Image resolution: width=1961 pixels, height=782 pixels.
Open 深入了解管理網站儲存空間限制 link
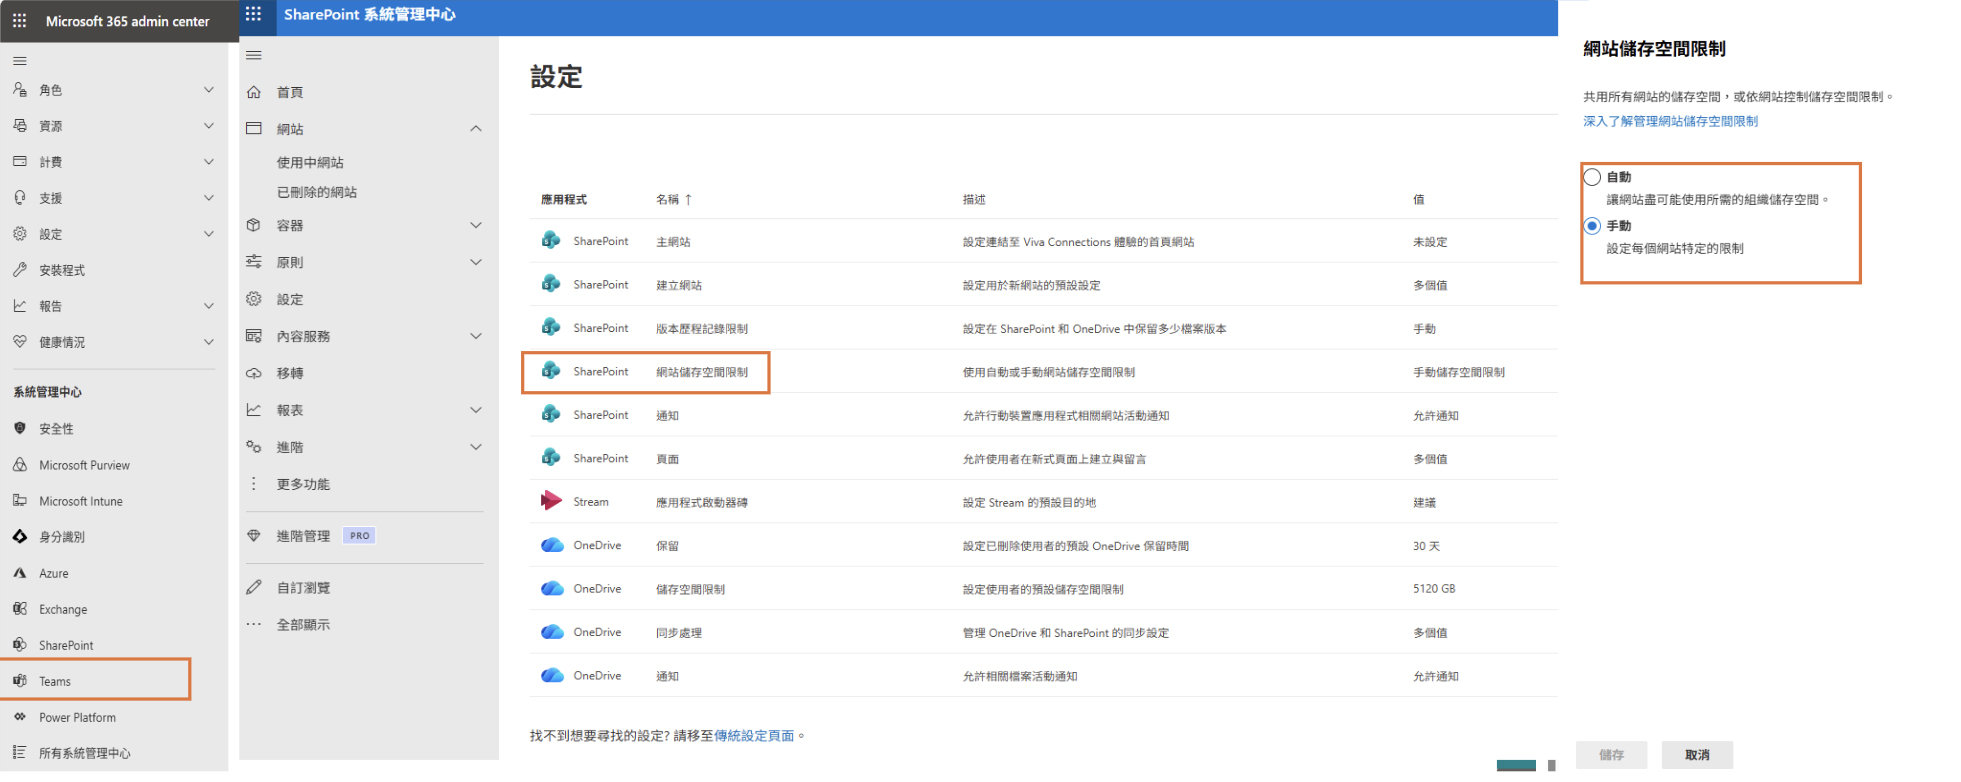(x=1670, y=121)
